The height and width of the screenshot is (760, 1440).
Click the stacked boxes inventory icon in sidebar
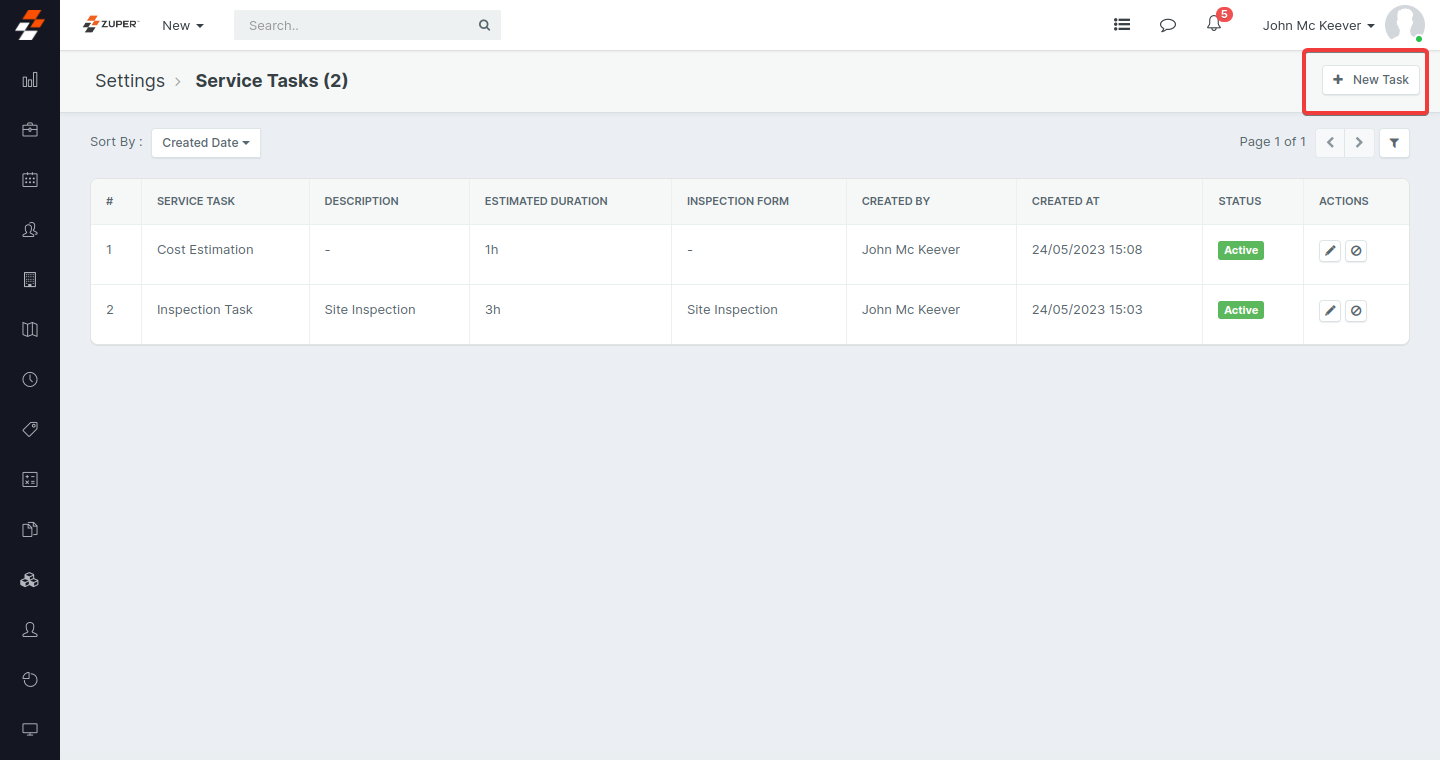pyautogui.click(x=30, y=580)
